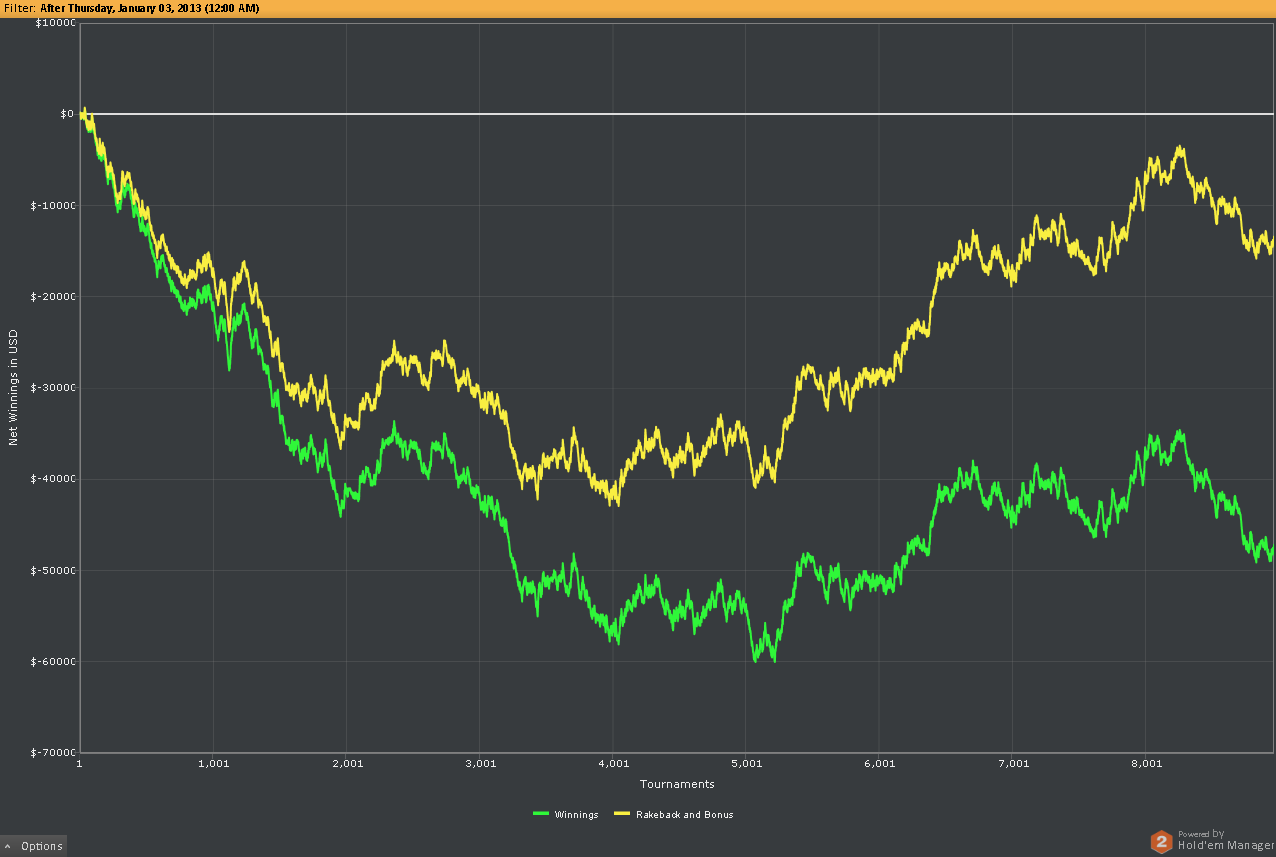1276x857 pixels.
Task: Click the 'Tournaments' axis title
Action: click(677, 784)
